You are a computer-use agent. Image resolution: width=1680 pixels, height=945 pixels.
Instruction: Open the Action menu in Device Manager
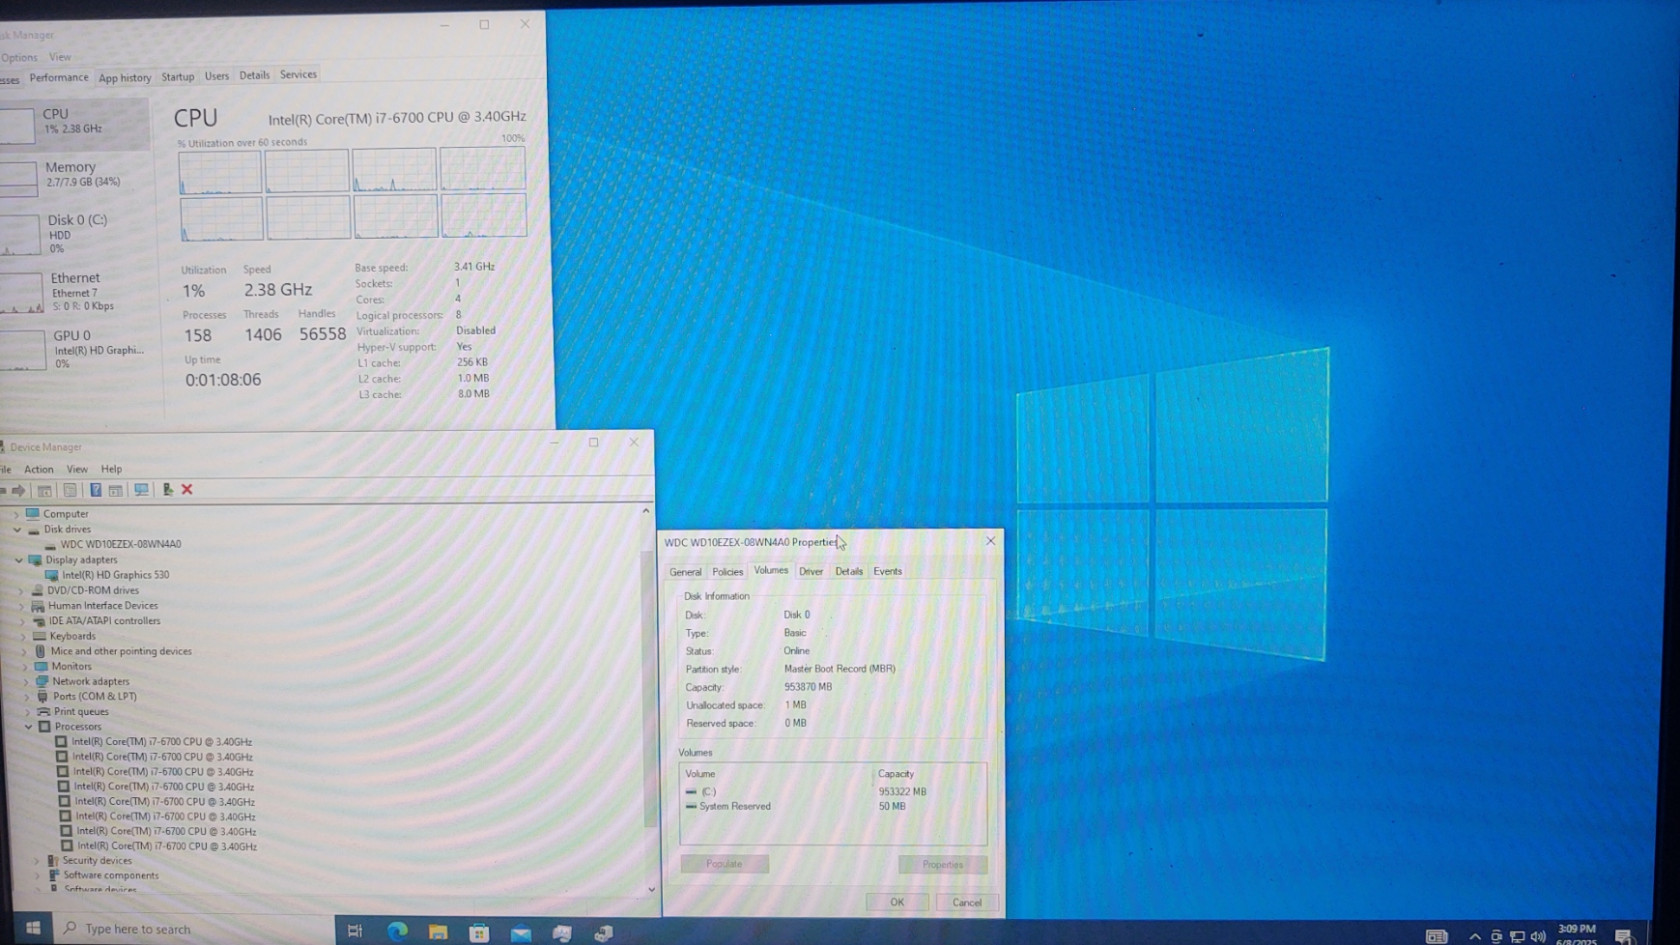pyautogui.click(x=39, y=469)
